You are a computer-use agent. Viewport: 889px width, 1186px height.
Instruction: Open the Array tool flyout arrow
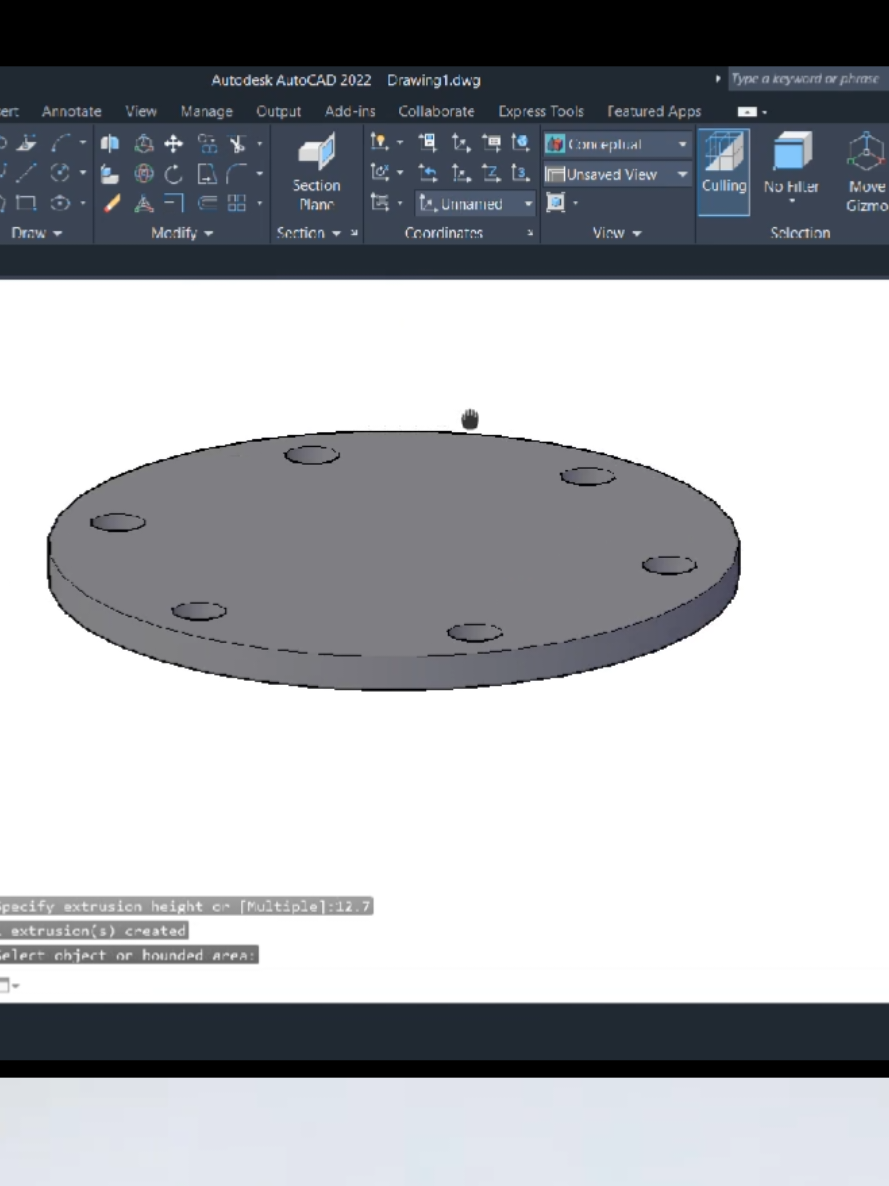point(260,203)
